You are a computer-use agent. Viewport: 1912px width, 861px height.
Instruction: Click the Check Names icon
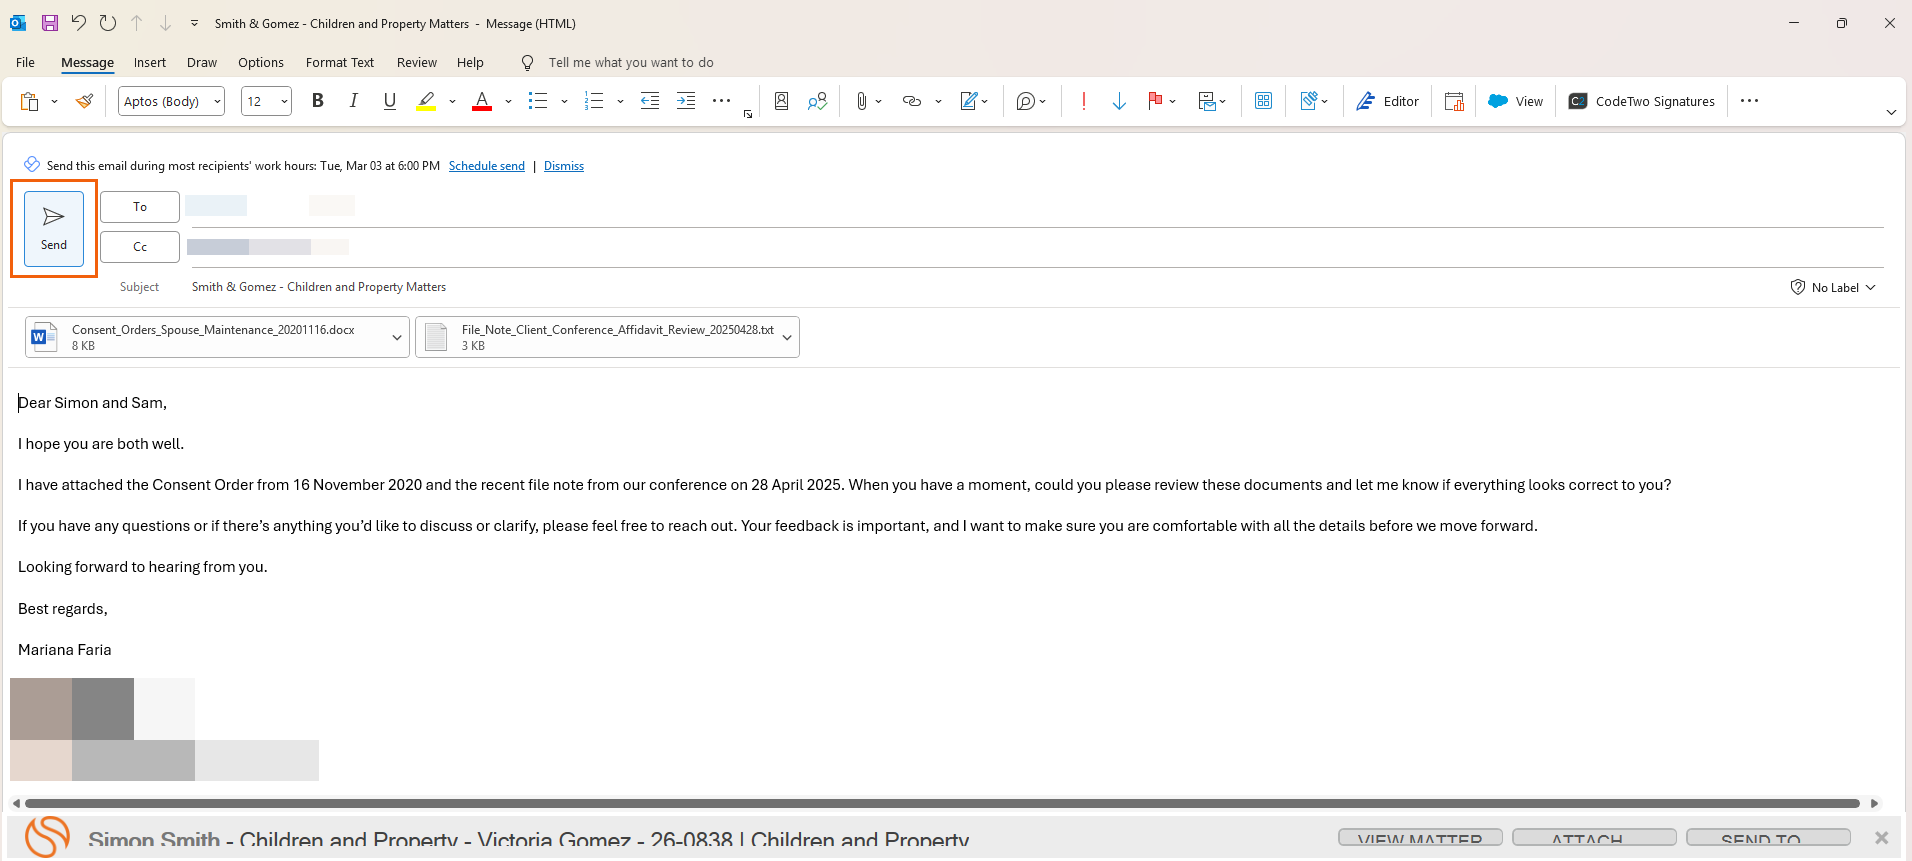coord(817,101)
